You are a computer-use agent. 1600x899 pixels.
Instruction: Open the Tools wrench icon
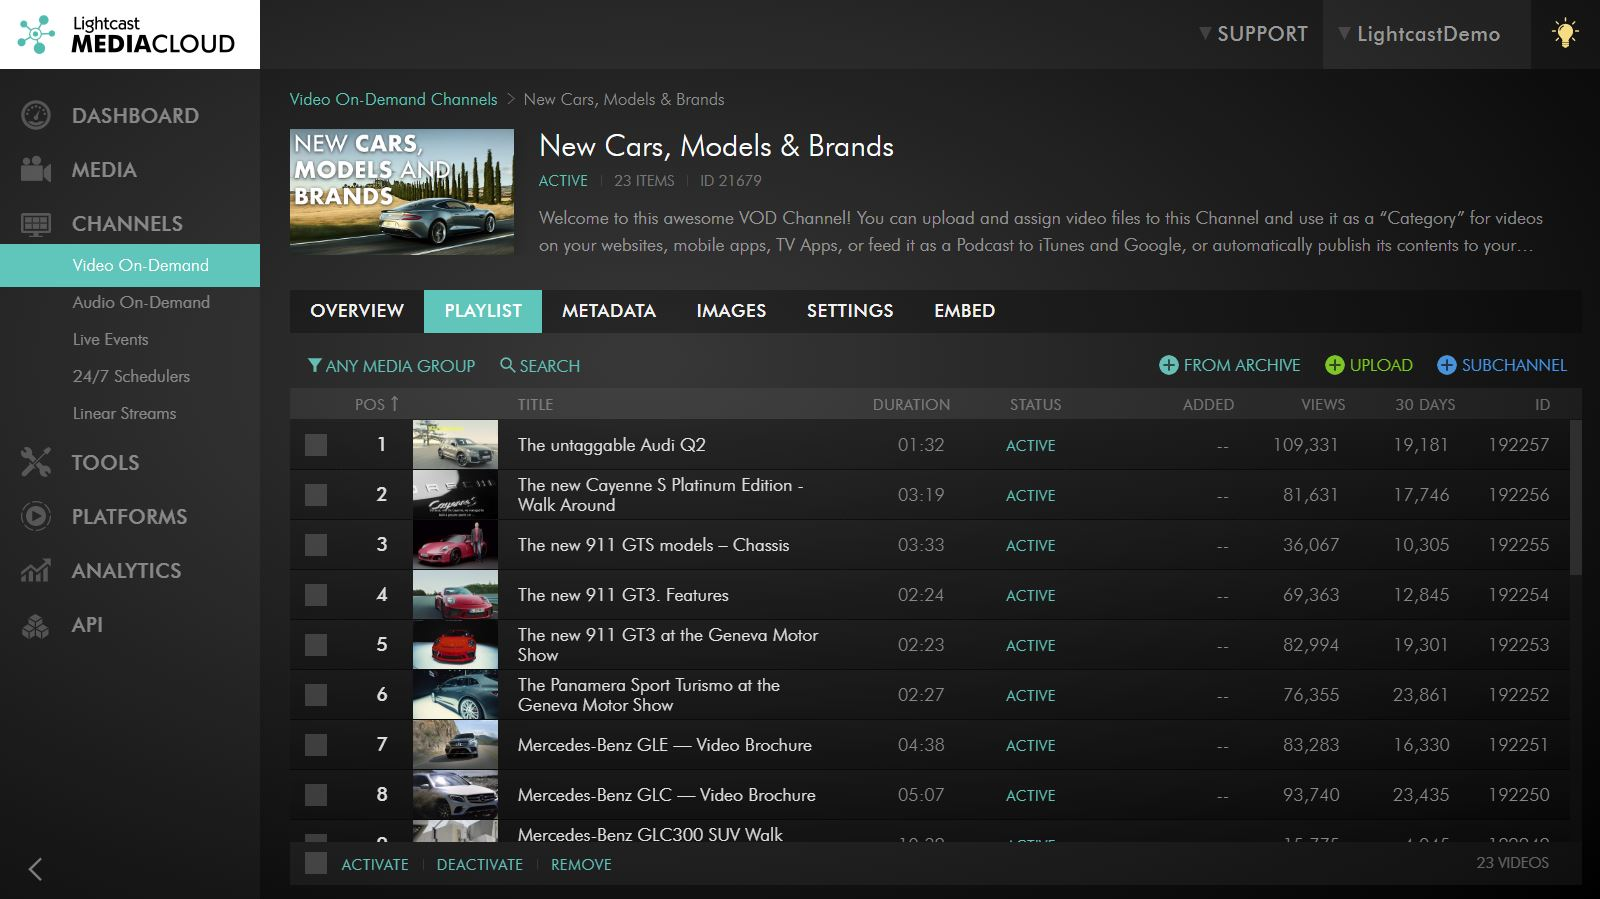[36, 462]
